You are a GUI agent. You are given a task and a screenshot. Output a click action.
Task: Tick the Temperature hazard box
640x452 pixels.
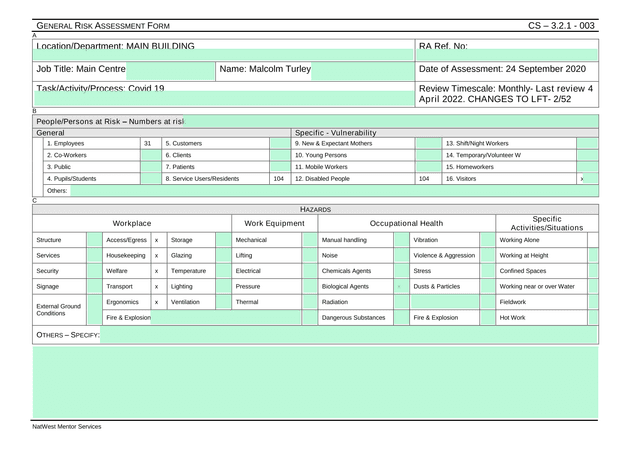click(223, 271)
